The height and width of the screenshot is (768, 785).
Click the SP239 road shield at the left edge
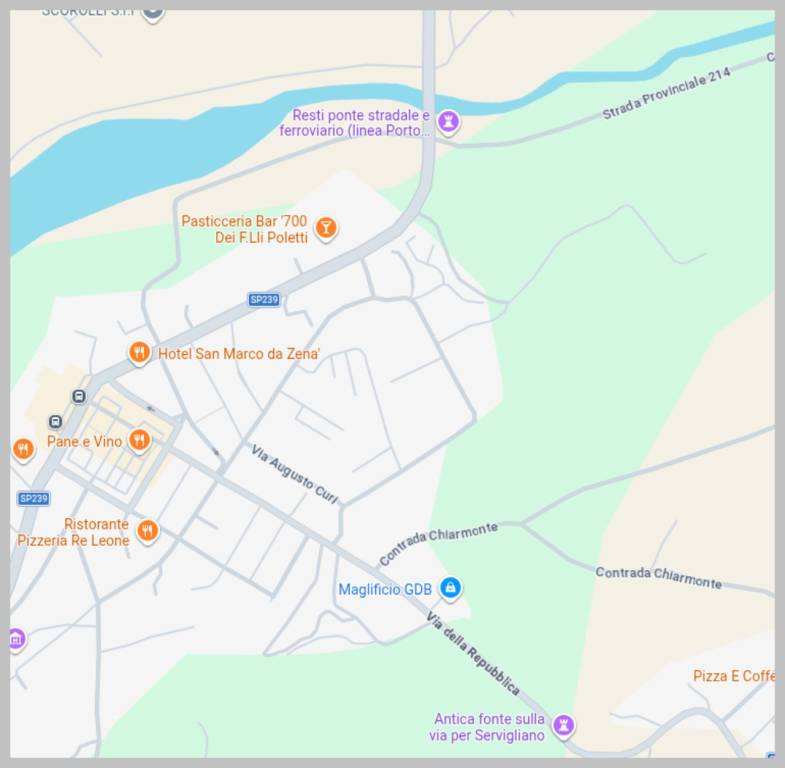(34, 499)
